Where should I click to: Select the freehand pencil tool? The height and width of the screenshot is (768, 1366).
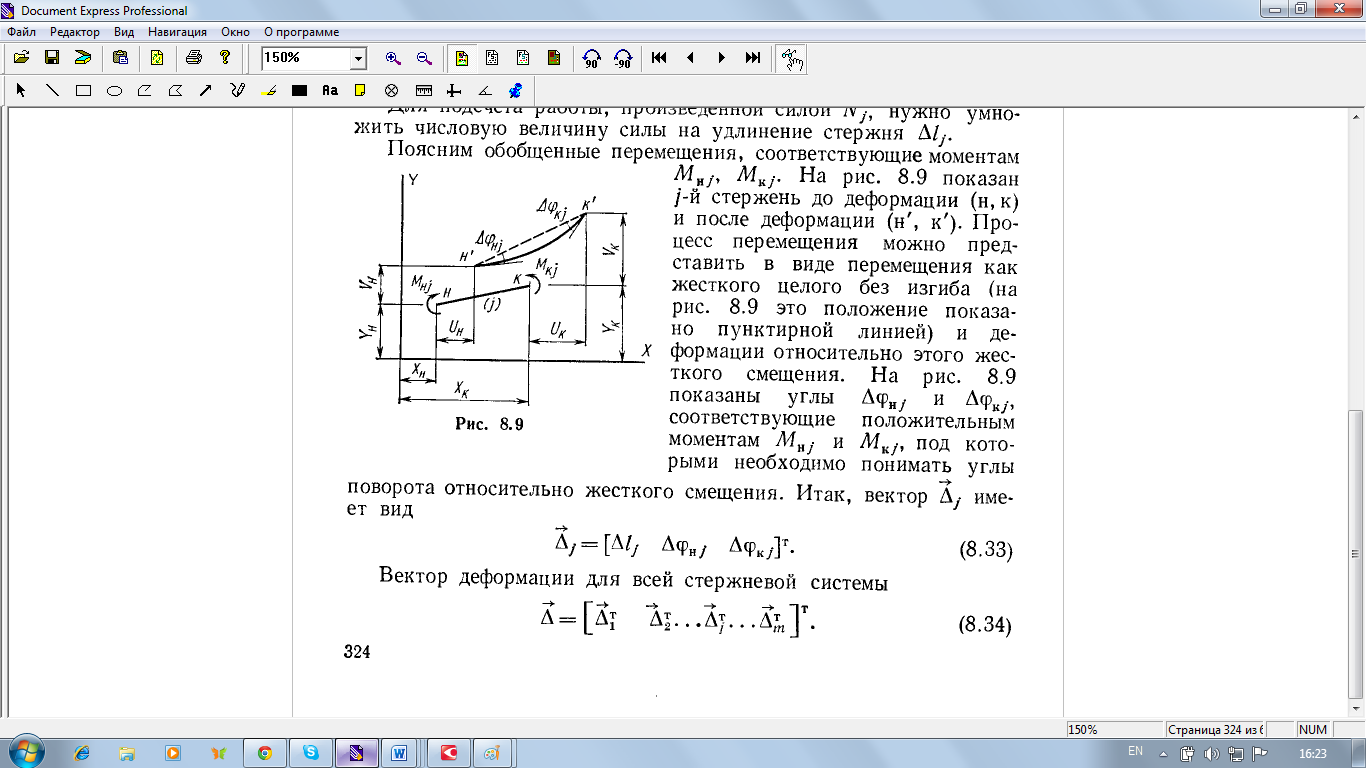[x=237, y=90]
